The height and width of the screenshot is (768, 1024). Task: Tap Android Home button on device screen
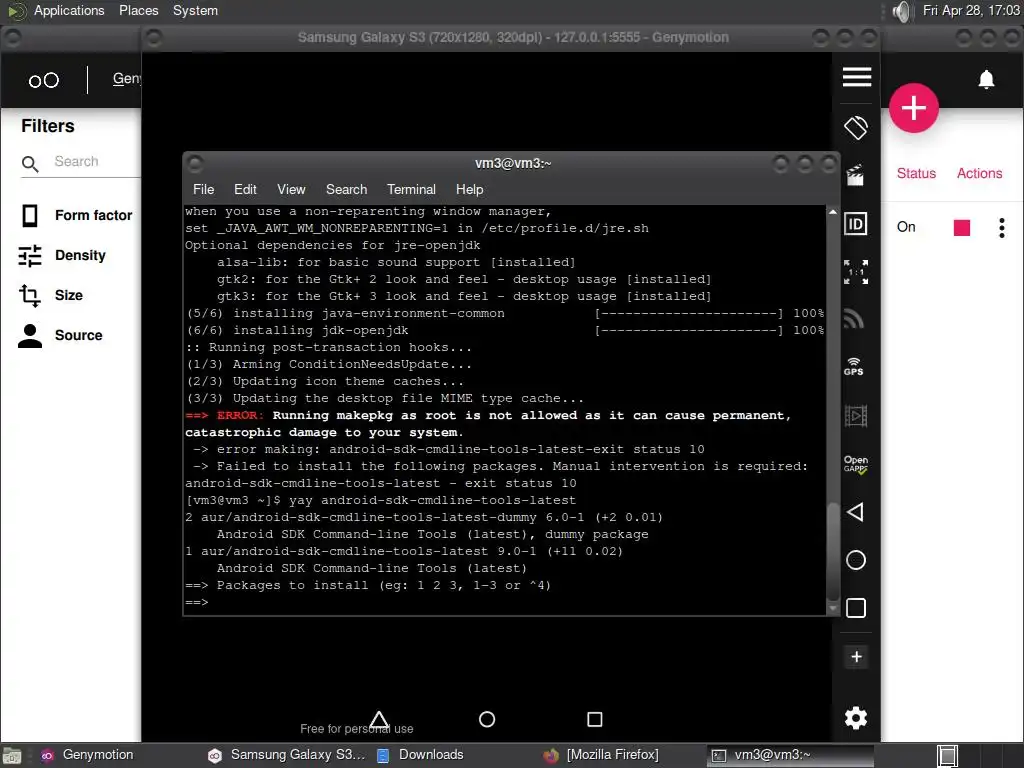tap(487, 719)
